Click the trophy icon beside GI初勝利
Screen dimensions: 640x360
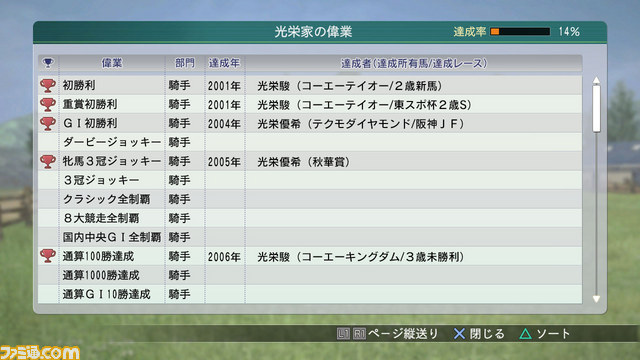[x=48, y=123]
